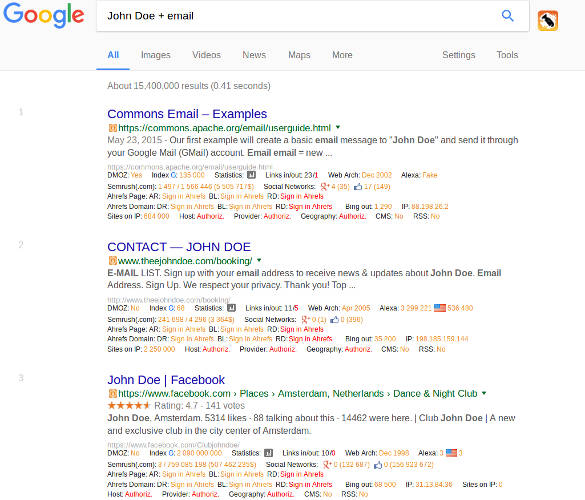Open the orange SEO extension icon

548,21
